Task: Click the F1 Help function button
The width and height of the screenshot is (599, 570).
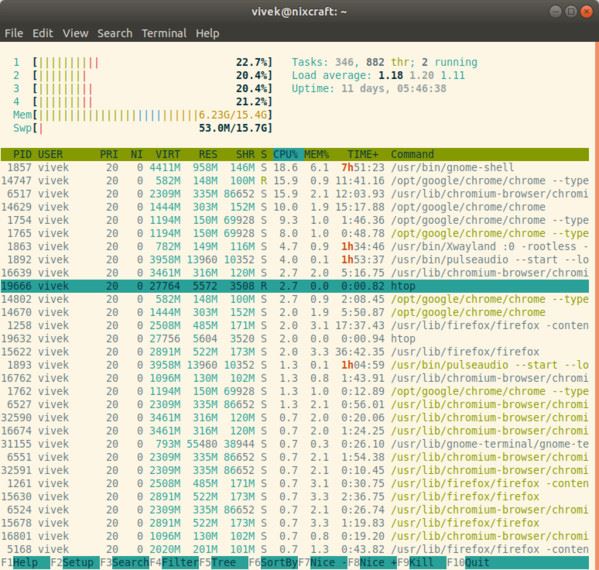Action: click(x=25, y=562)
